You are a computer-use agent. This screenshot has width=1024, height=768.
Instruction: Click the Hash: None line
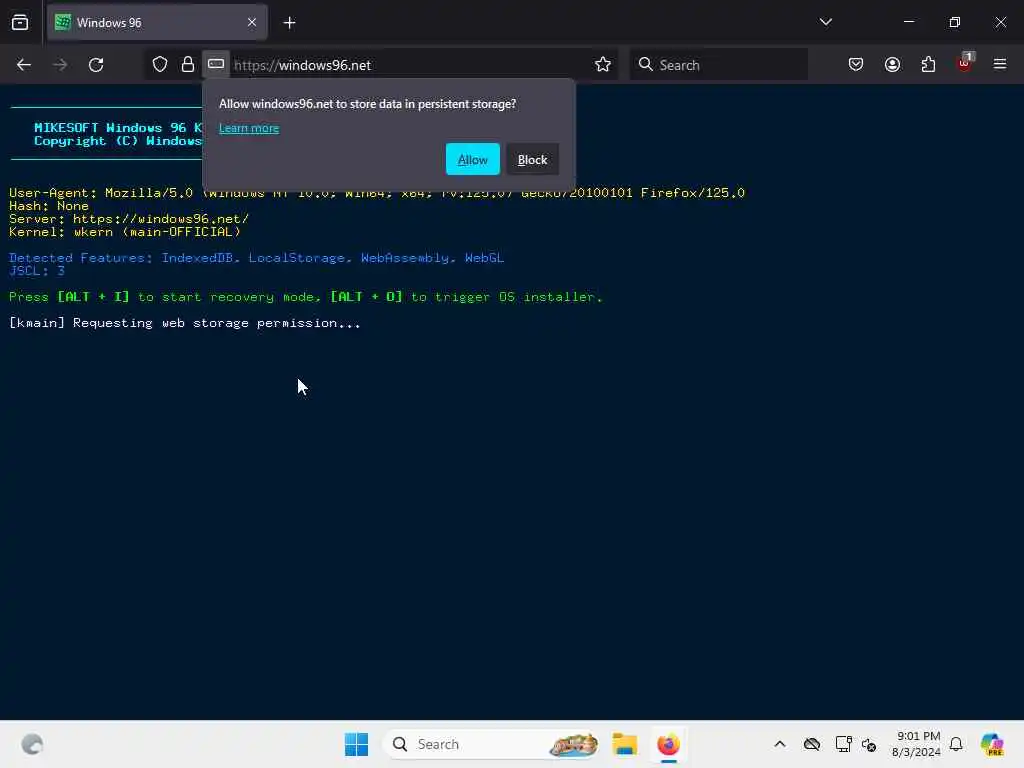coord(49,206)
